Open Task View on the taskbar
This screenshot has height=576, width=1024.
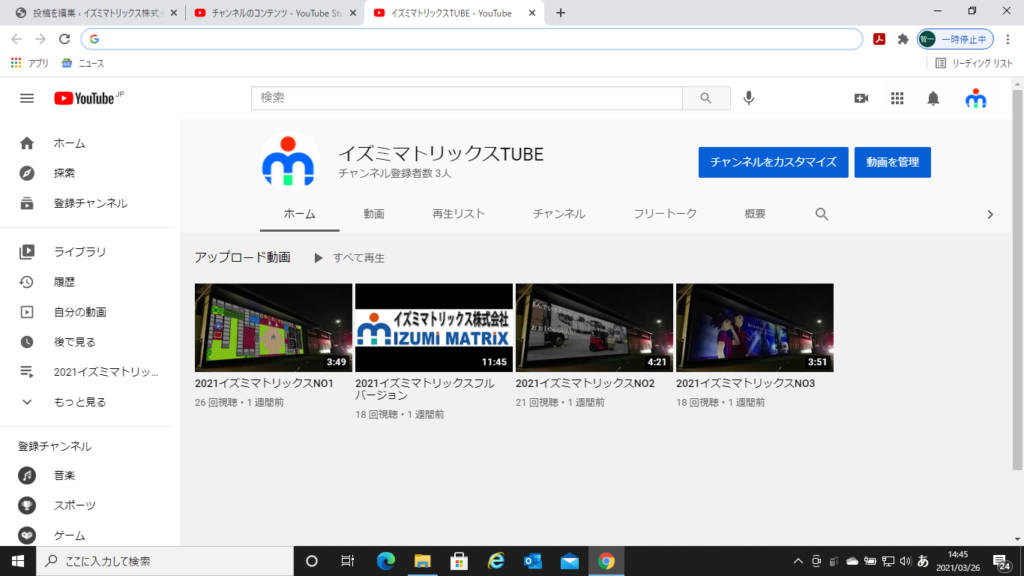[347, 561]
